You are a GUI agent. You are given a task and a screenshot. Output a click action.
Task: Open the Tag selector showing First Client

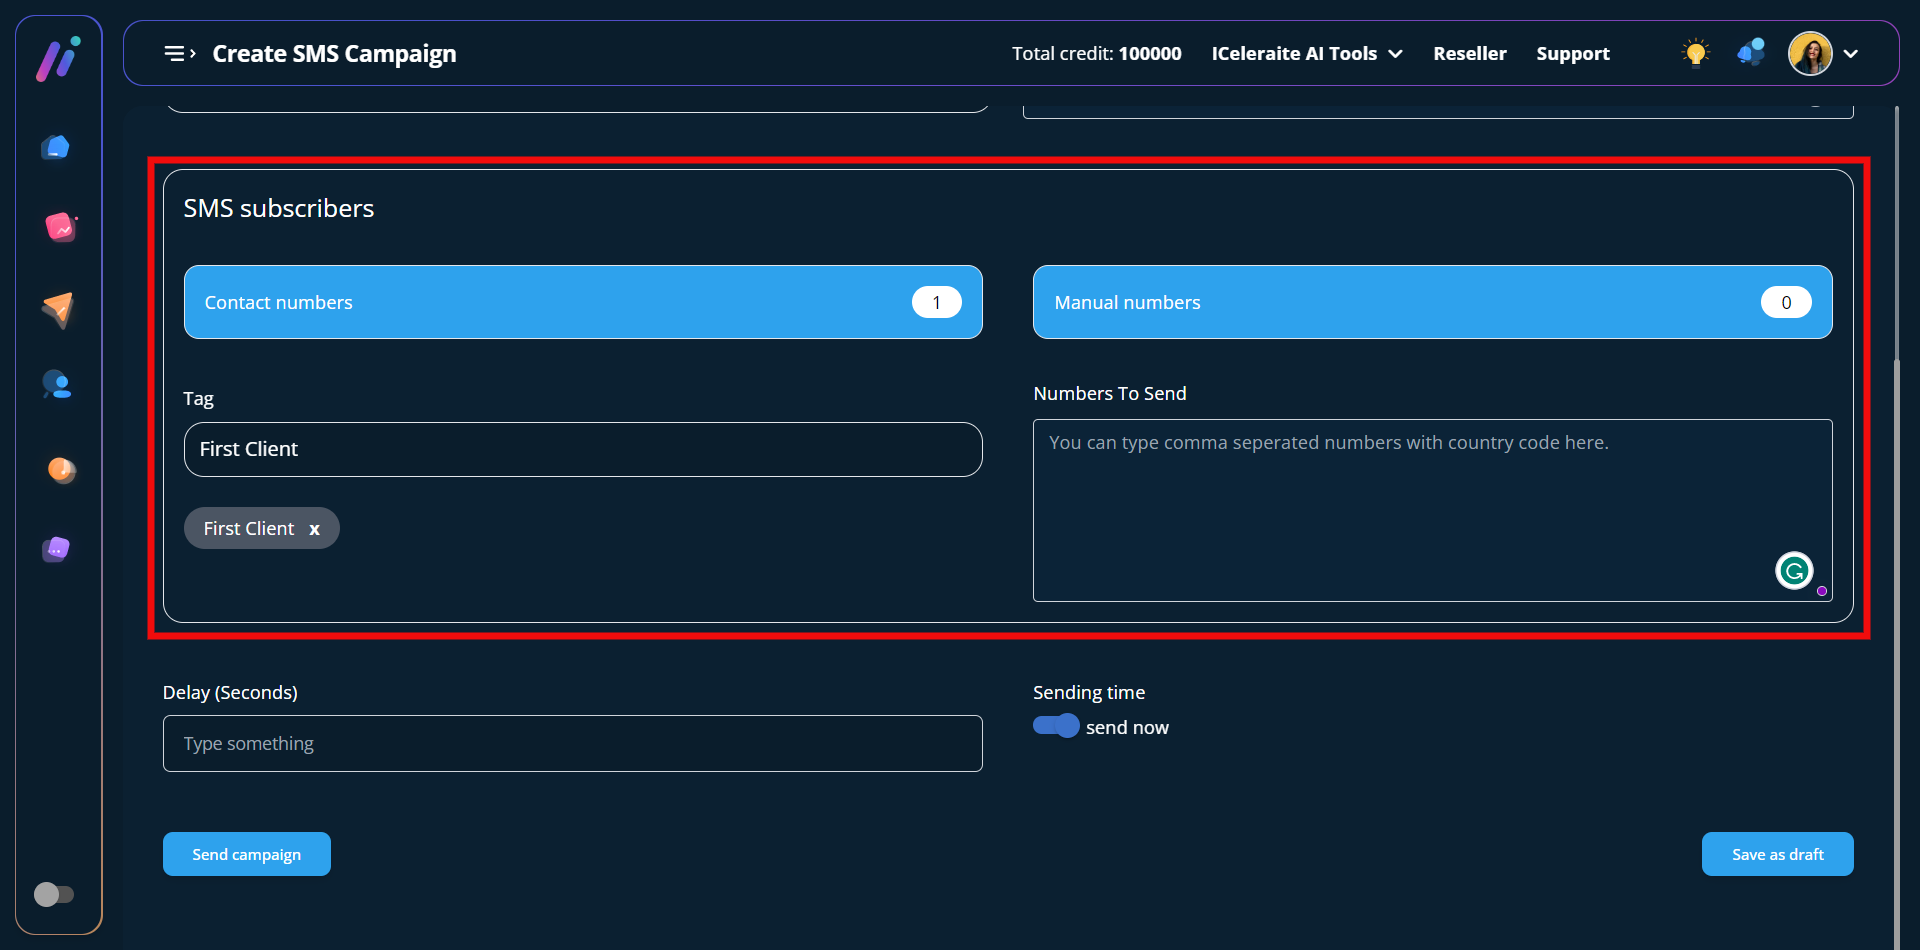coord(582,450)
